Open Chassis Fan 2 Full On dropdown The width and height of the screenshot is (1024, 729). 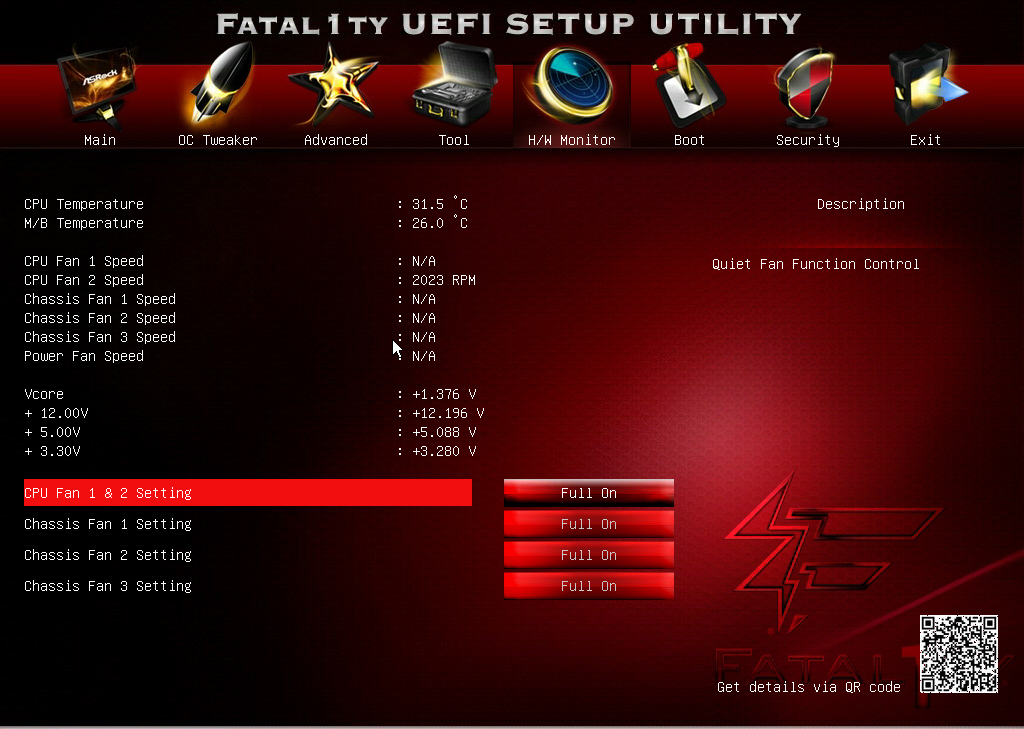(x=588, y=555)
